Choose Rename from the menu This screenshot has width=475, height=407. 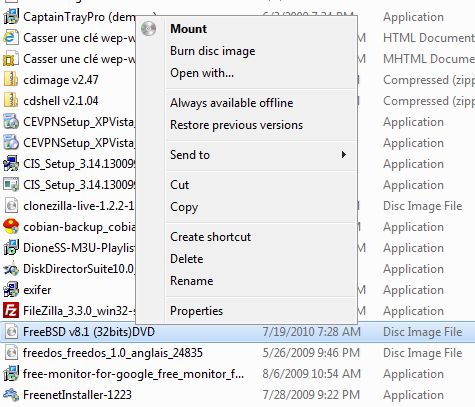click(192, 281)
